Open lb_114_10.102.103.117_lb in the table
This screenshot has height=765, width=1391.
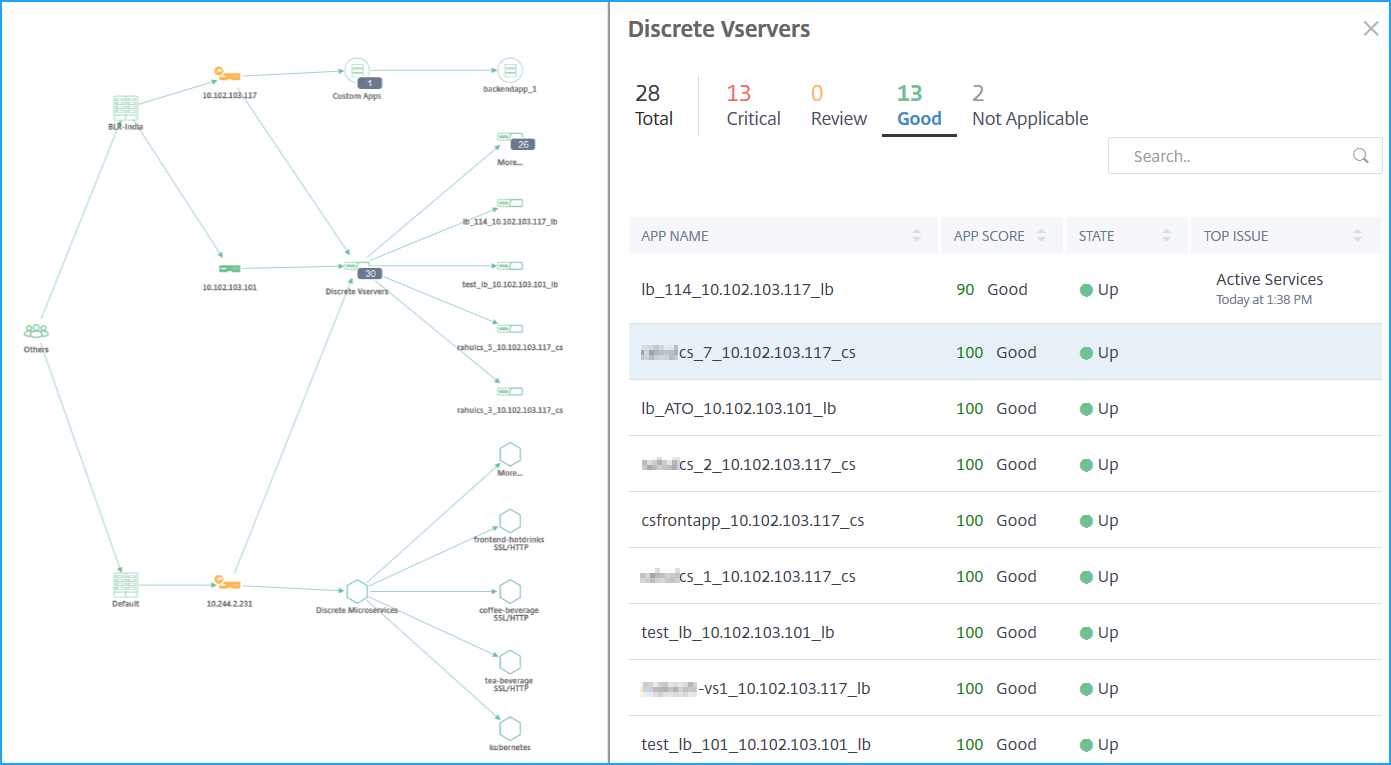pyautogui.click(x=737, y=290)
